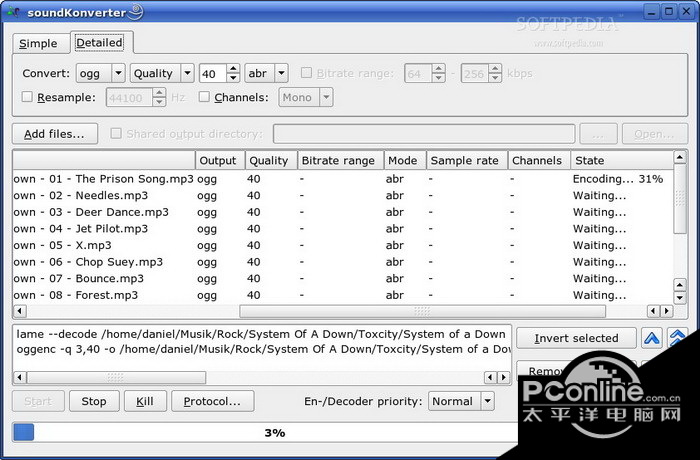This screenshot has height=460, width=700.
Task: Click the Mode column header
Action: (405, 161)
